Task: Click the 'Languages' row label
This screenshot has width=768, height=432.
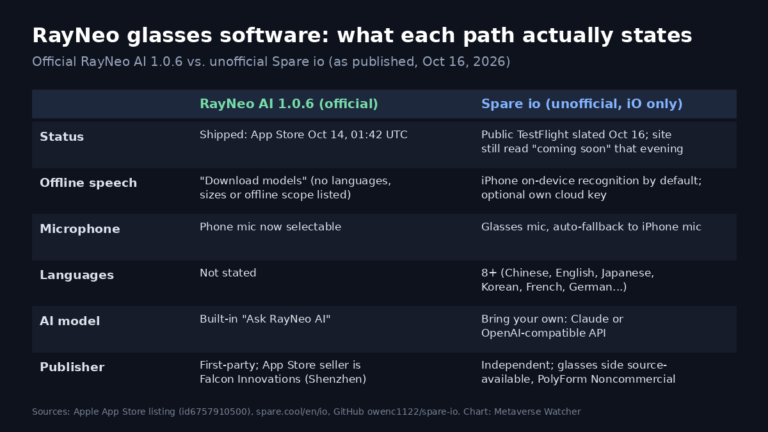Action: click(x=76, y=275)
